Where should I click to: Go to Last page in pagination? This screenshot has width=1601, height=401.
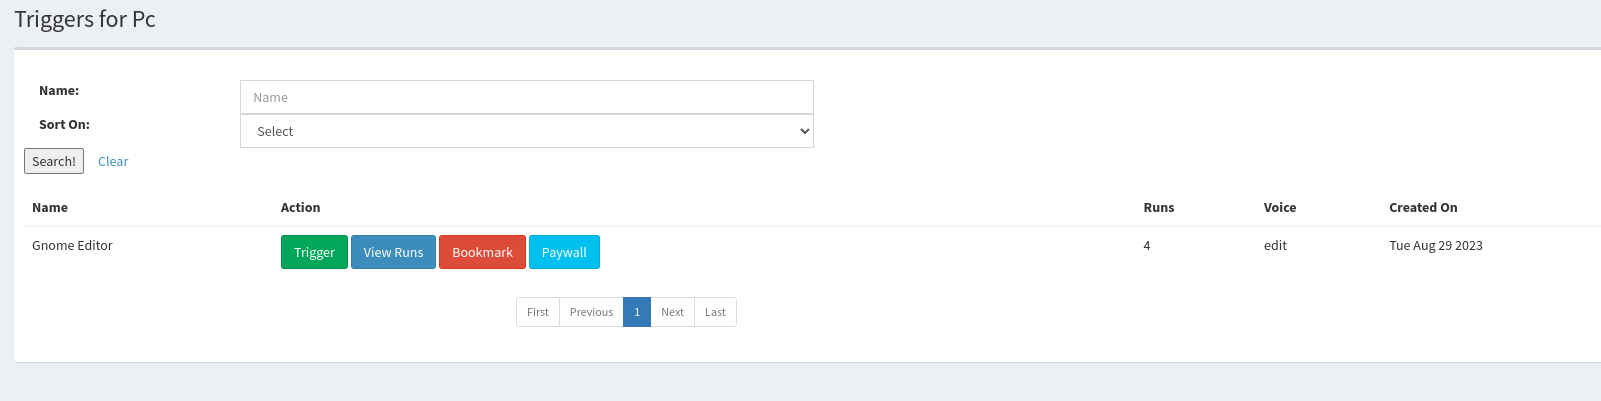pyautogui.click(x=715, y=312)
